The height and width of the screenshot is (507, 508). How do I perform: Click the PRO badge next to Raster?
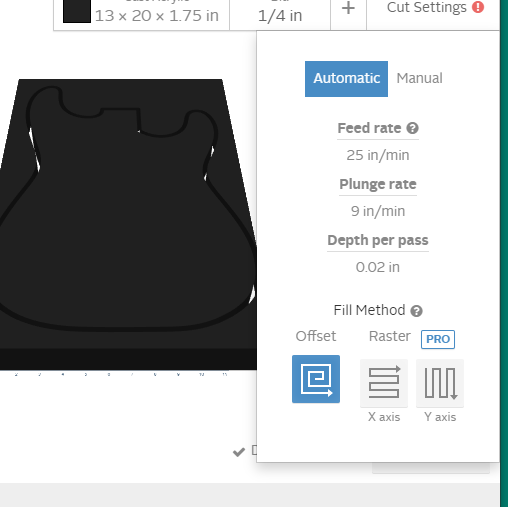438,339
